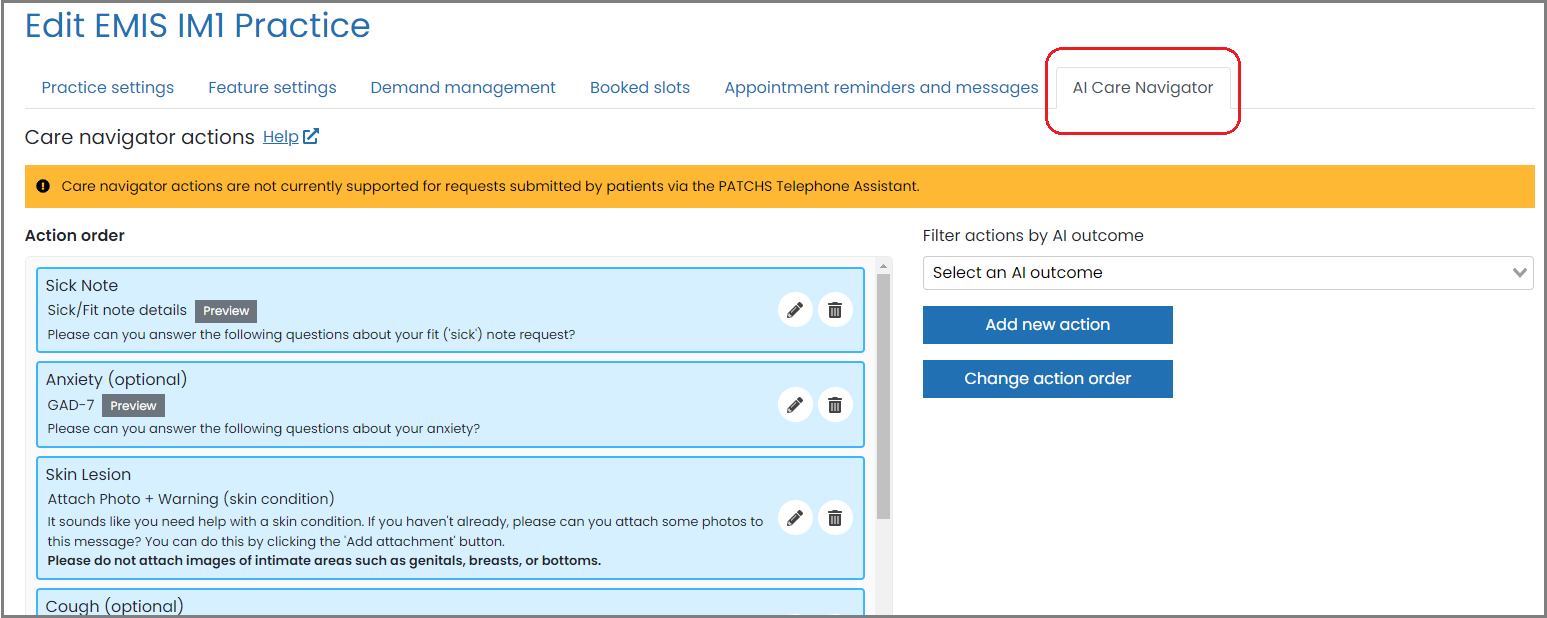Click the action list scrollbar
The image size is (1547, 618).
point(881,400)
